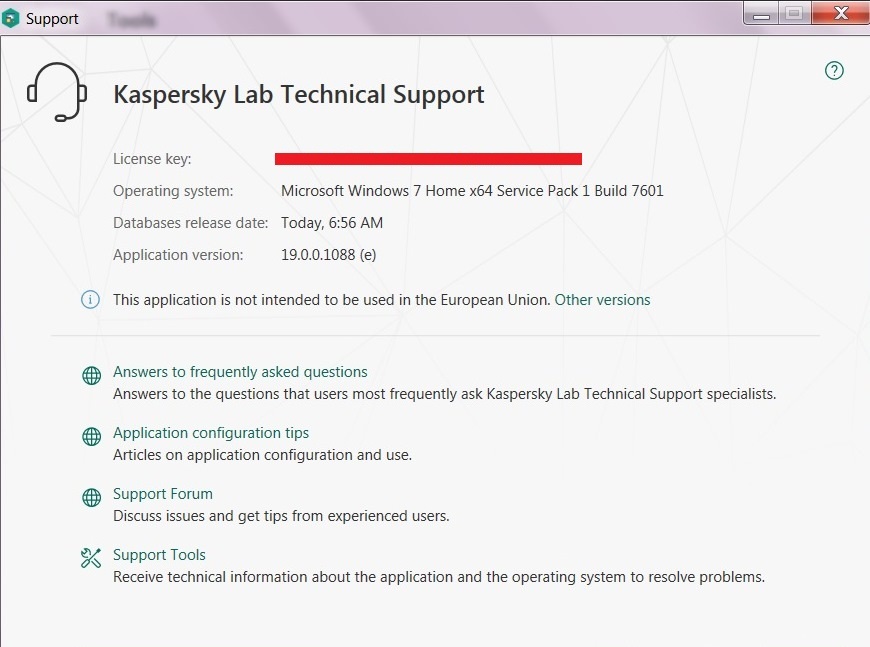Click the redacted license key bar
The height and width of the screenshot is (647, 870).
428,158
